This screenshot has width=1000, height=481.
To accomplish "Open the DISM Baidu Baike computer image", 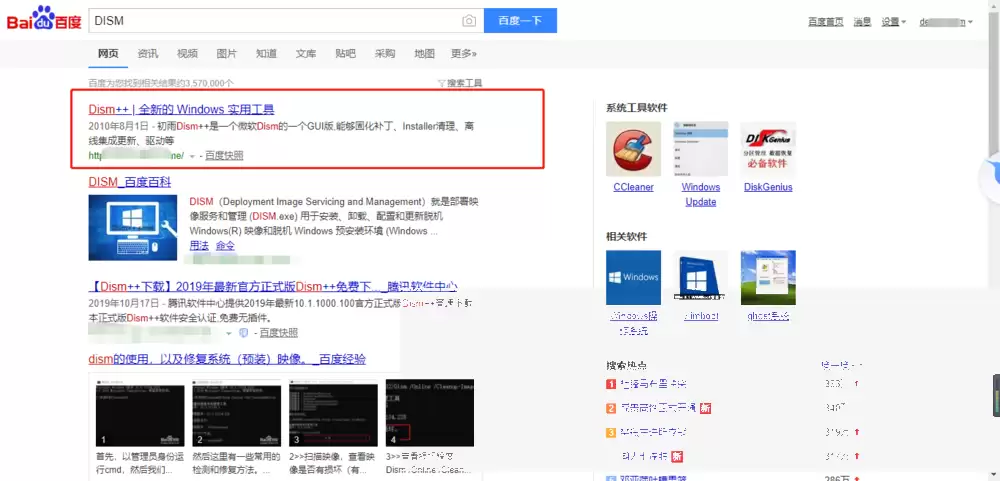I will tap(133, 228).
